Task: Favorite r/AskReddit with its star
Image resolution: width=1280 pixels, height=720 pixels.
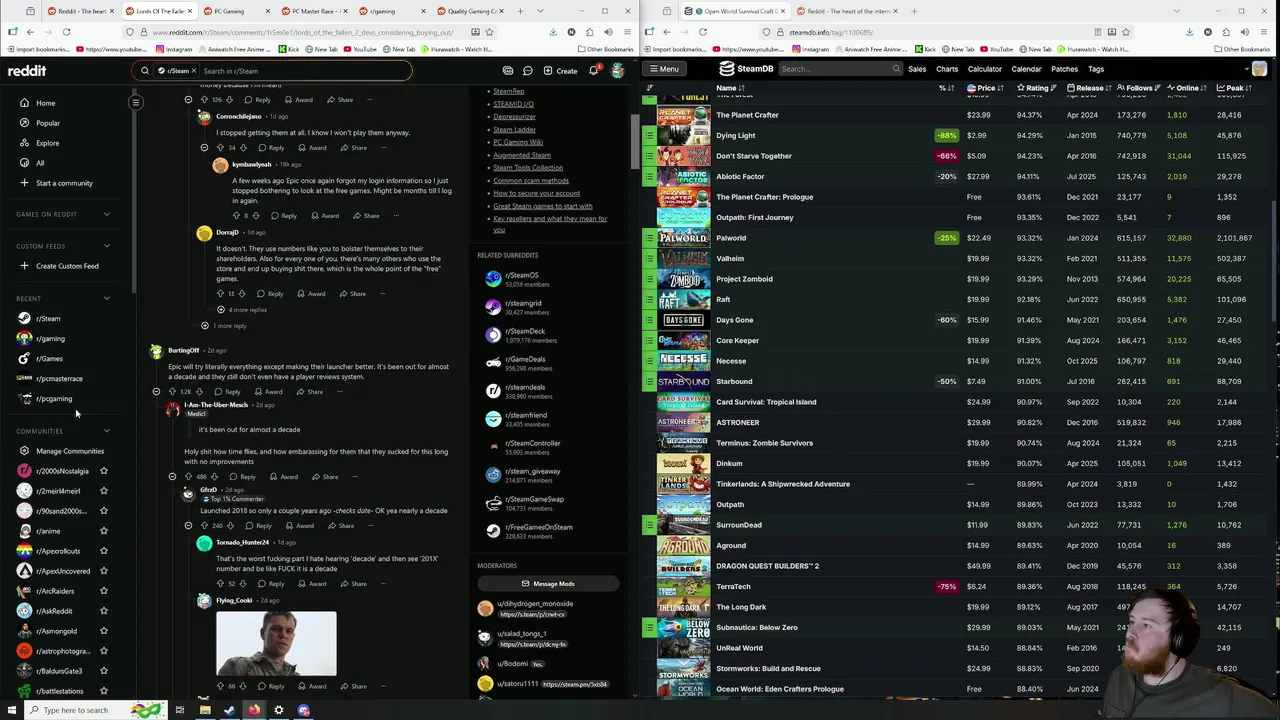Action: click(x=103, y=611)
